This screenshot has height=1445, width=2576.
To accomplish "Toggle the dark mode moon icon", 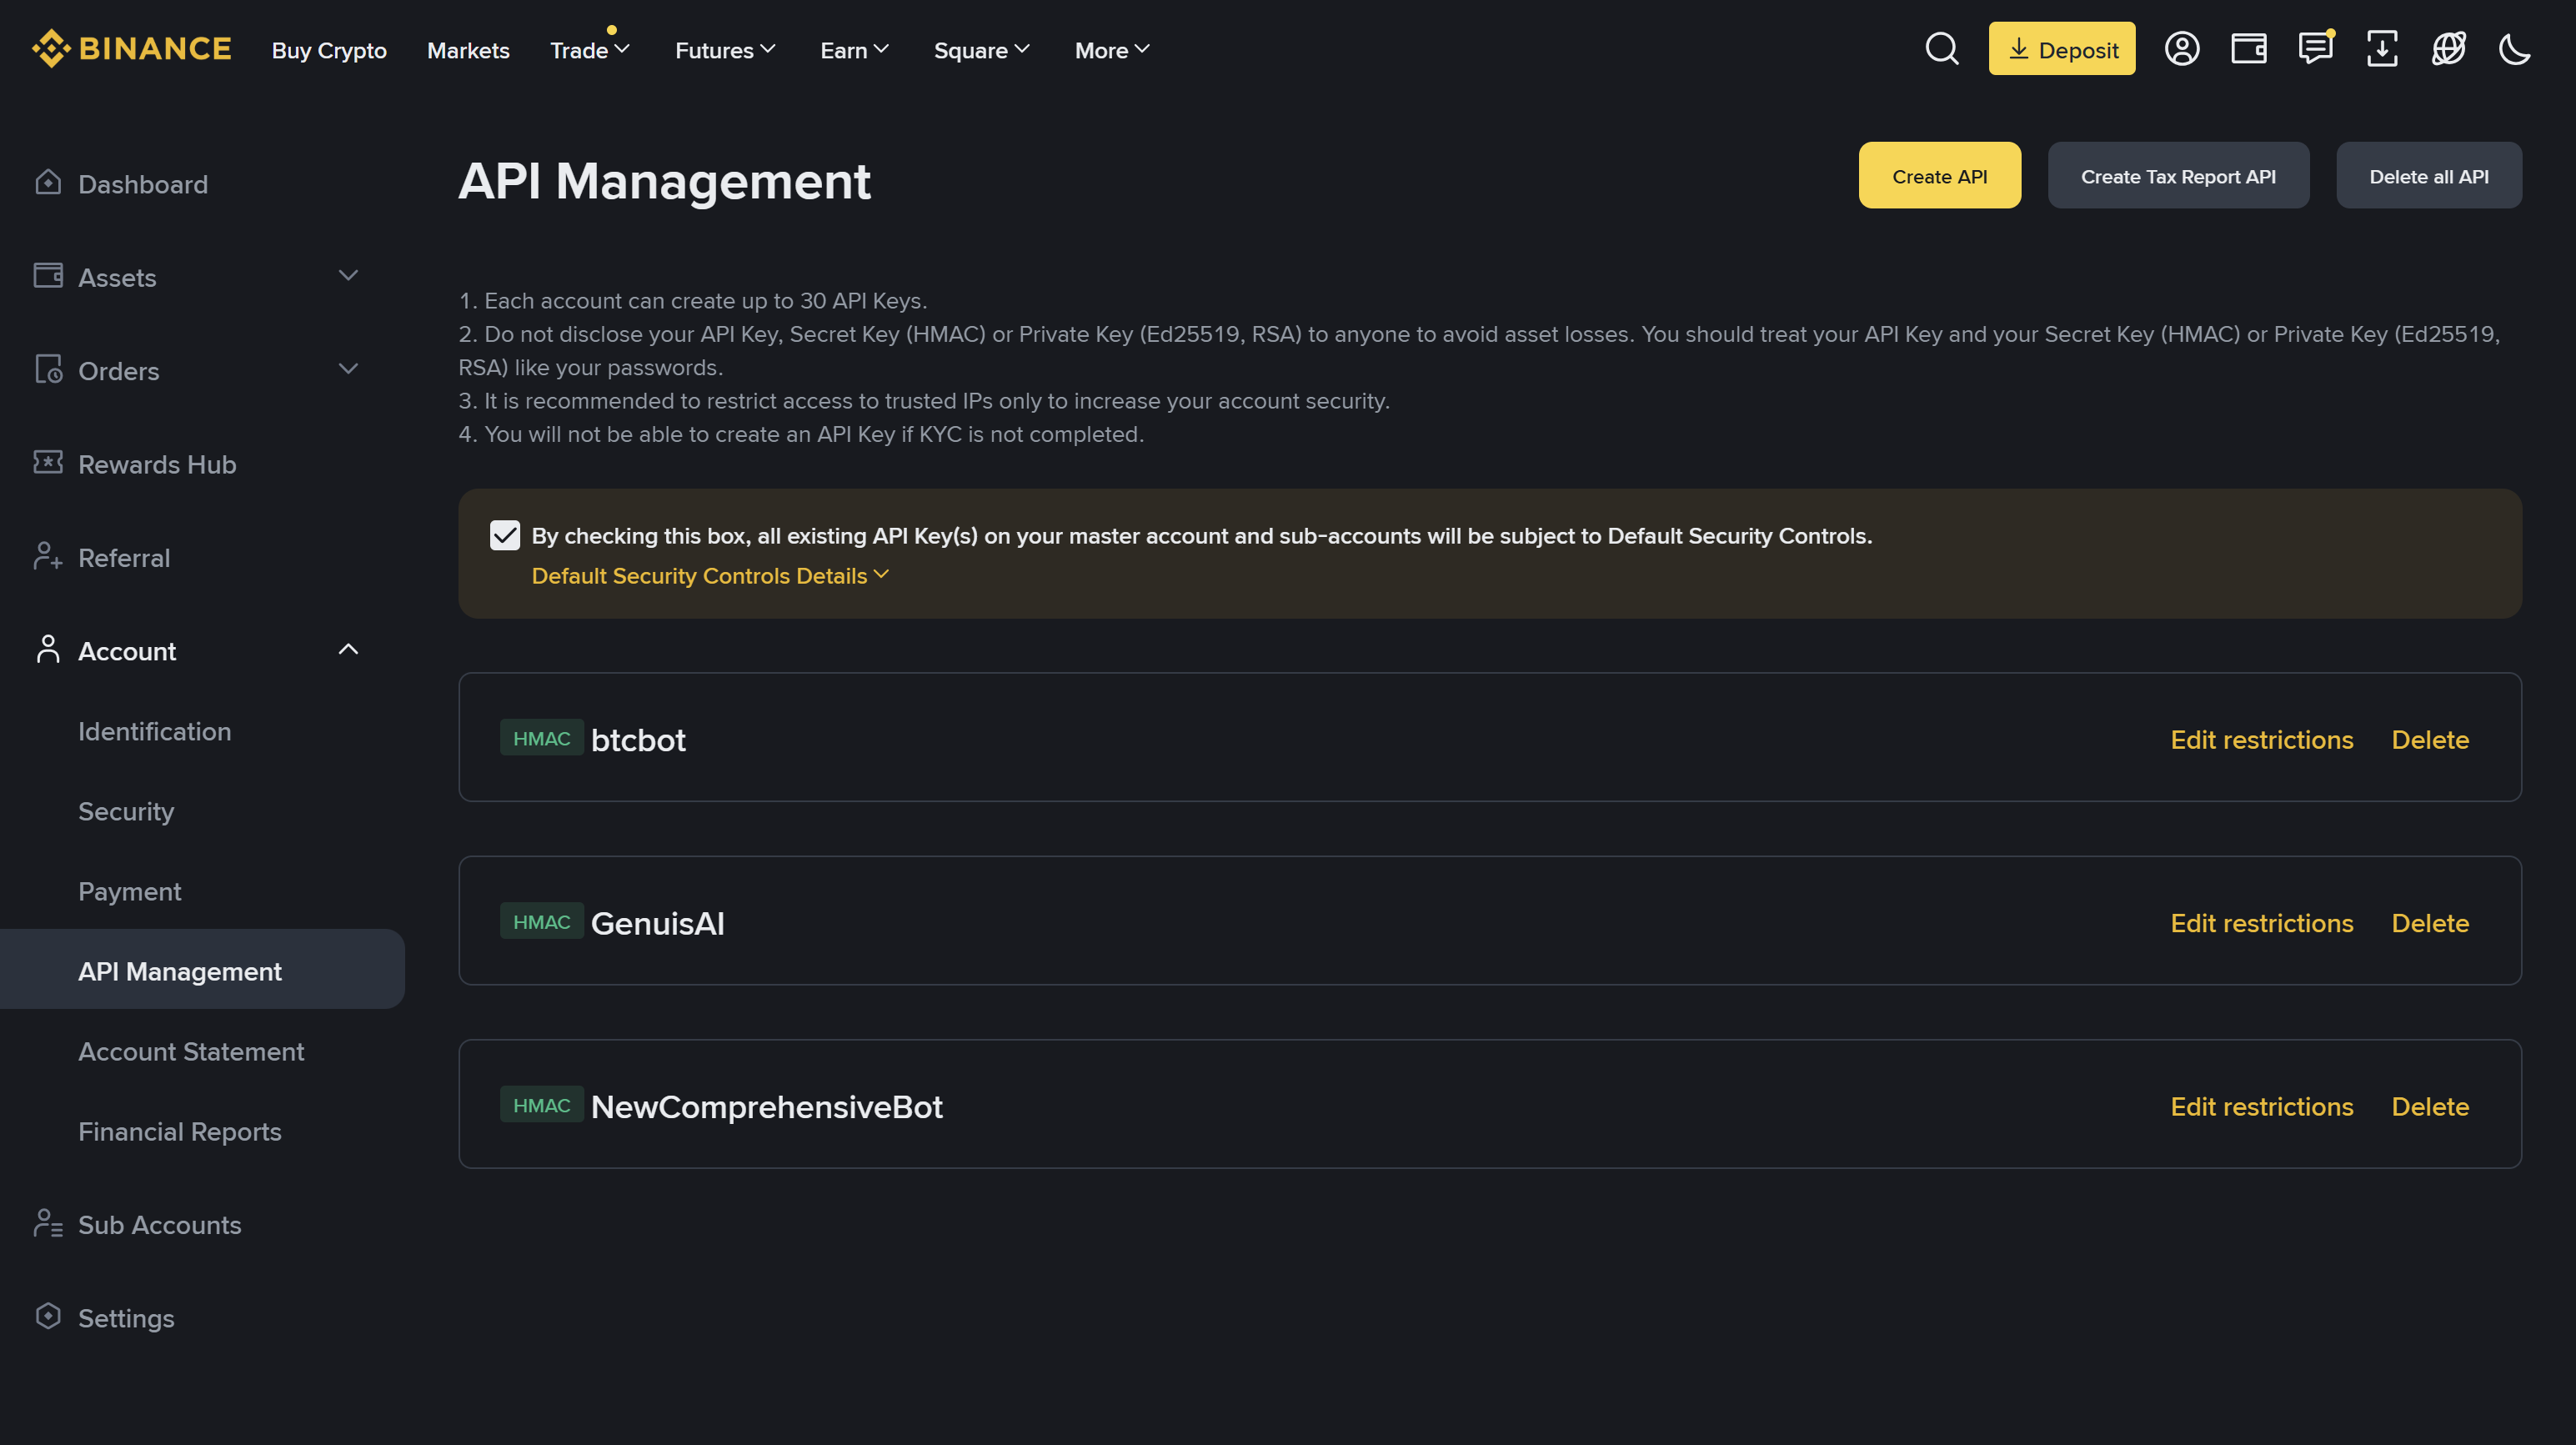I will pos(2514,49).
